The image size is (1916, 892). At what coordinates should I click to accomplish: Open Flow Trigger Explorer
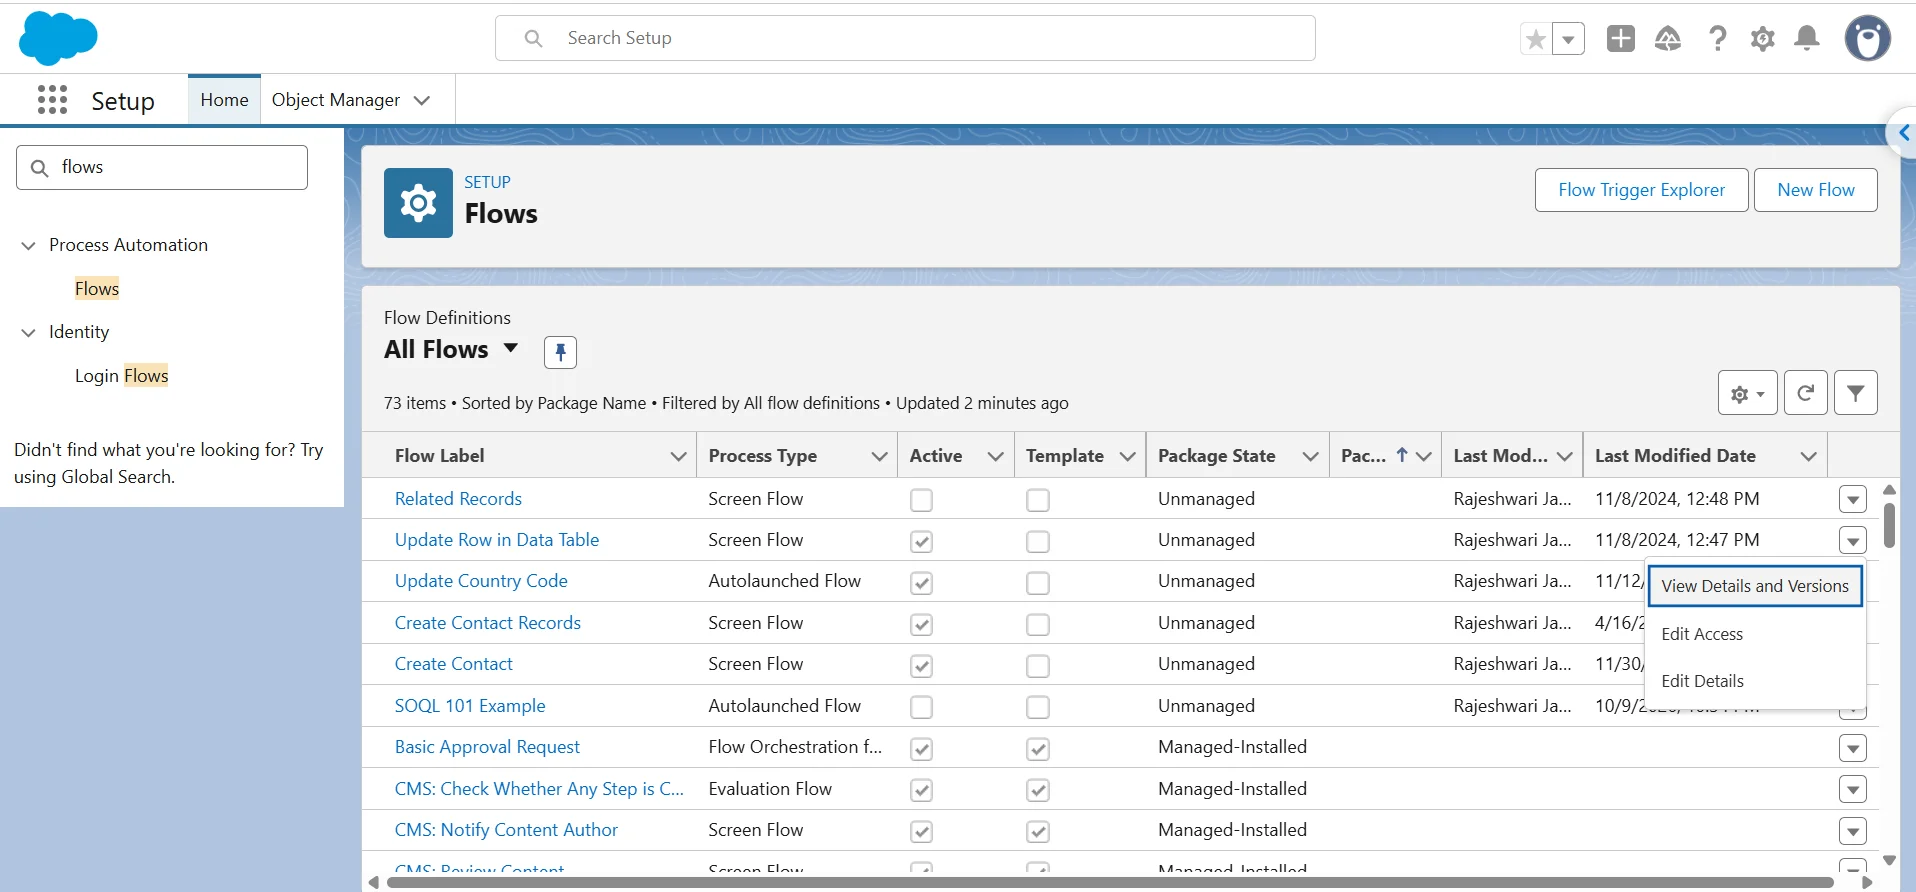(1641, 190)
